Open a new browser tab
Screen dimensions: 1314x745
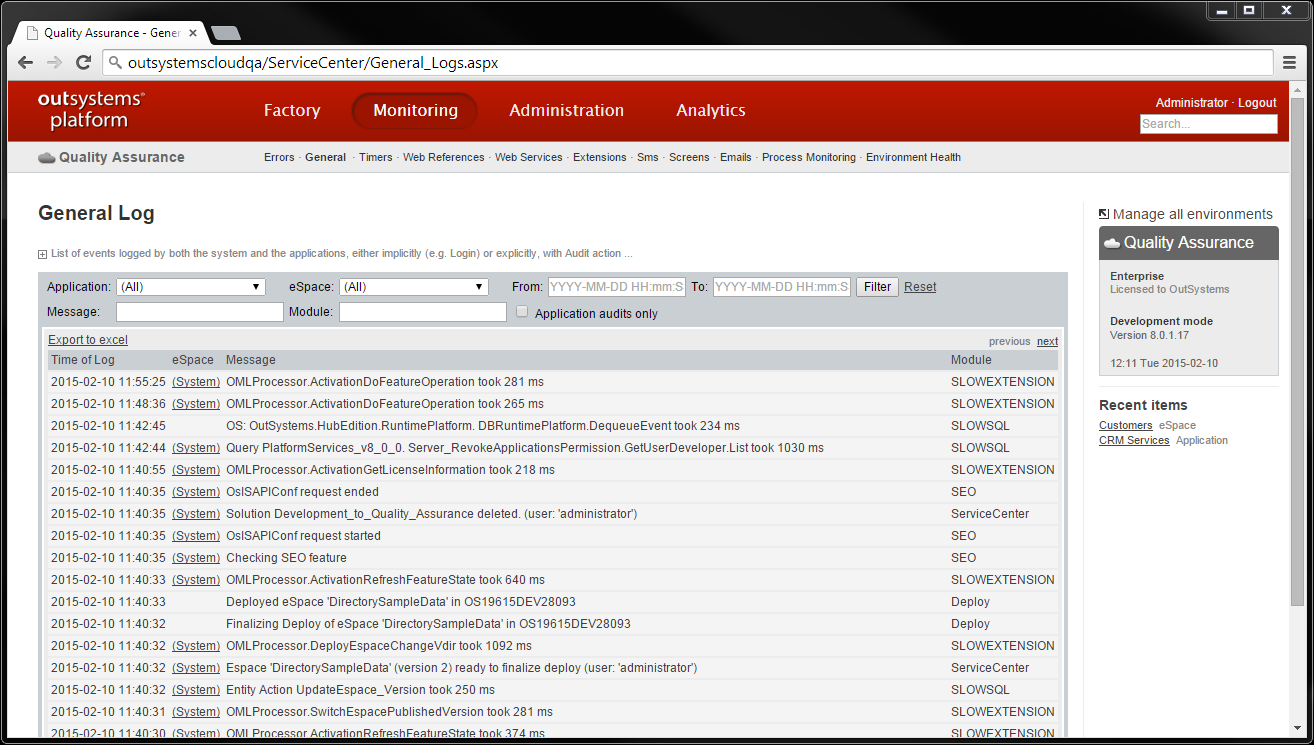225,32
